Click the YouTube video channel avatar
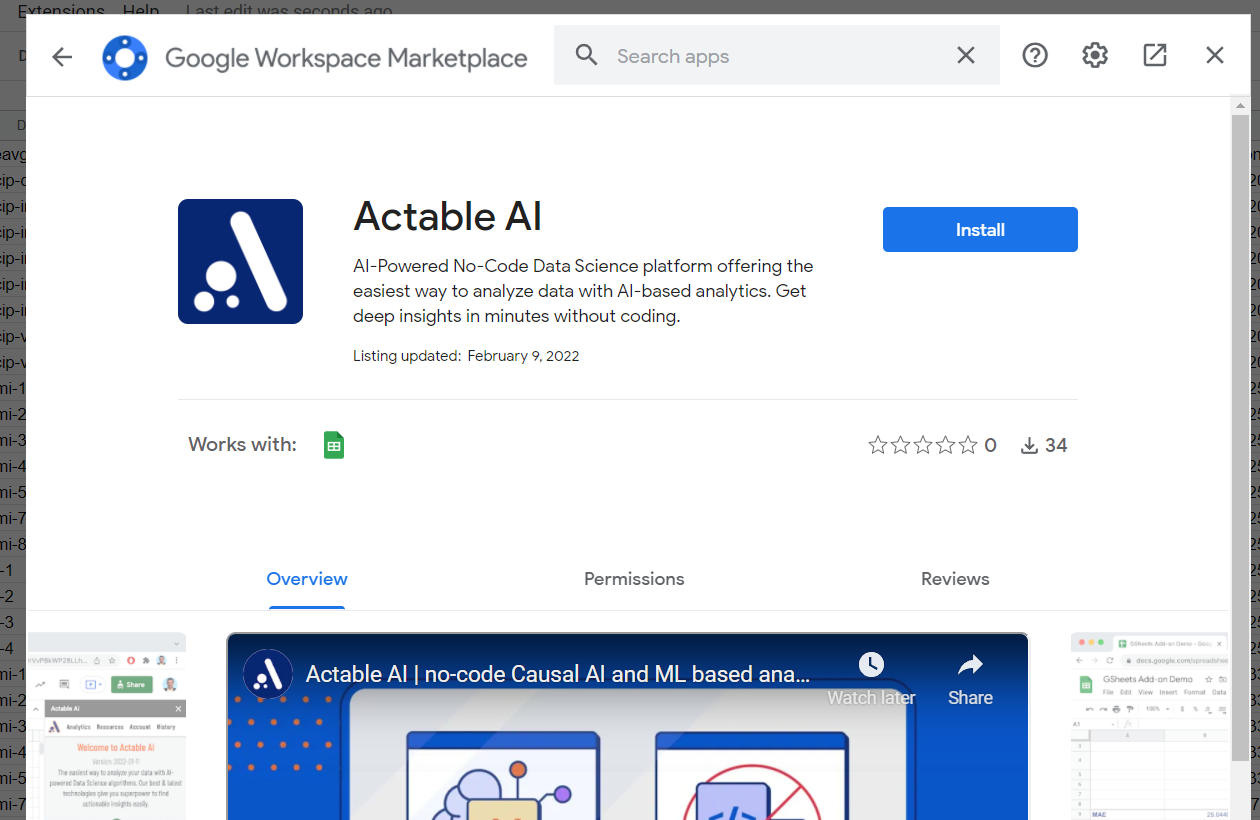Viewport: 1260px width, 820px height. (x=268, y=674)
